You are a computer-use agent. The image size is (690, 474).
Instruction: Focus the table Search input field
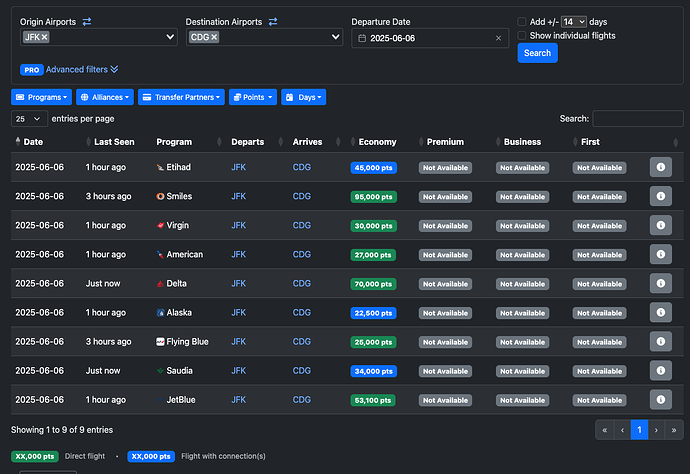[x=638, y=119]
